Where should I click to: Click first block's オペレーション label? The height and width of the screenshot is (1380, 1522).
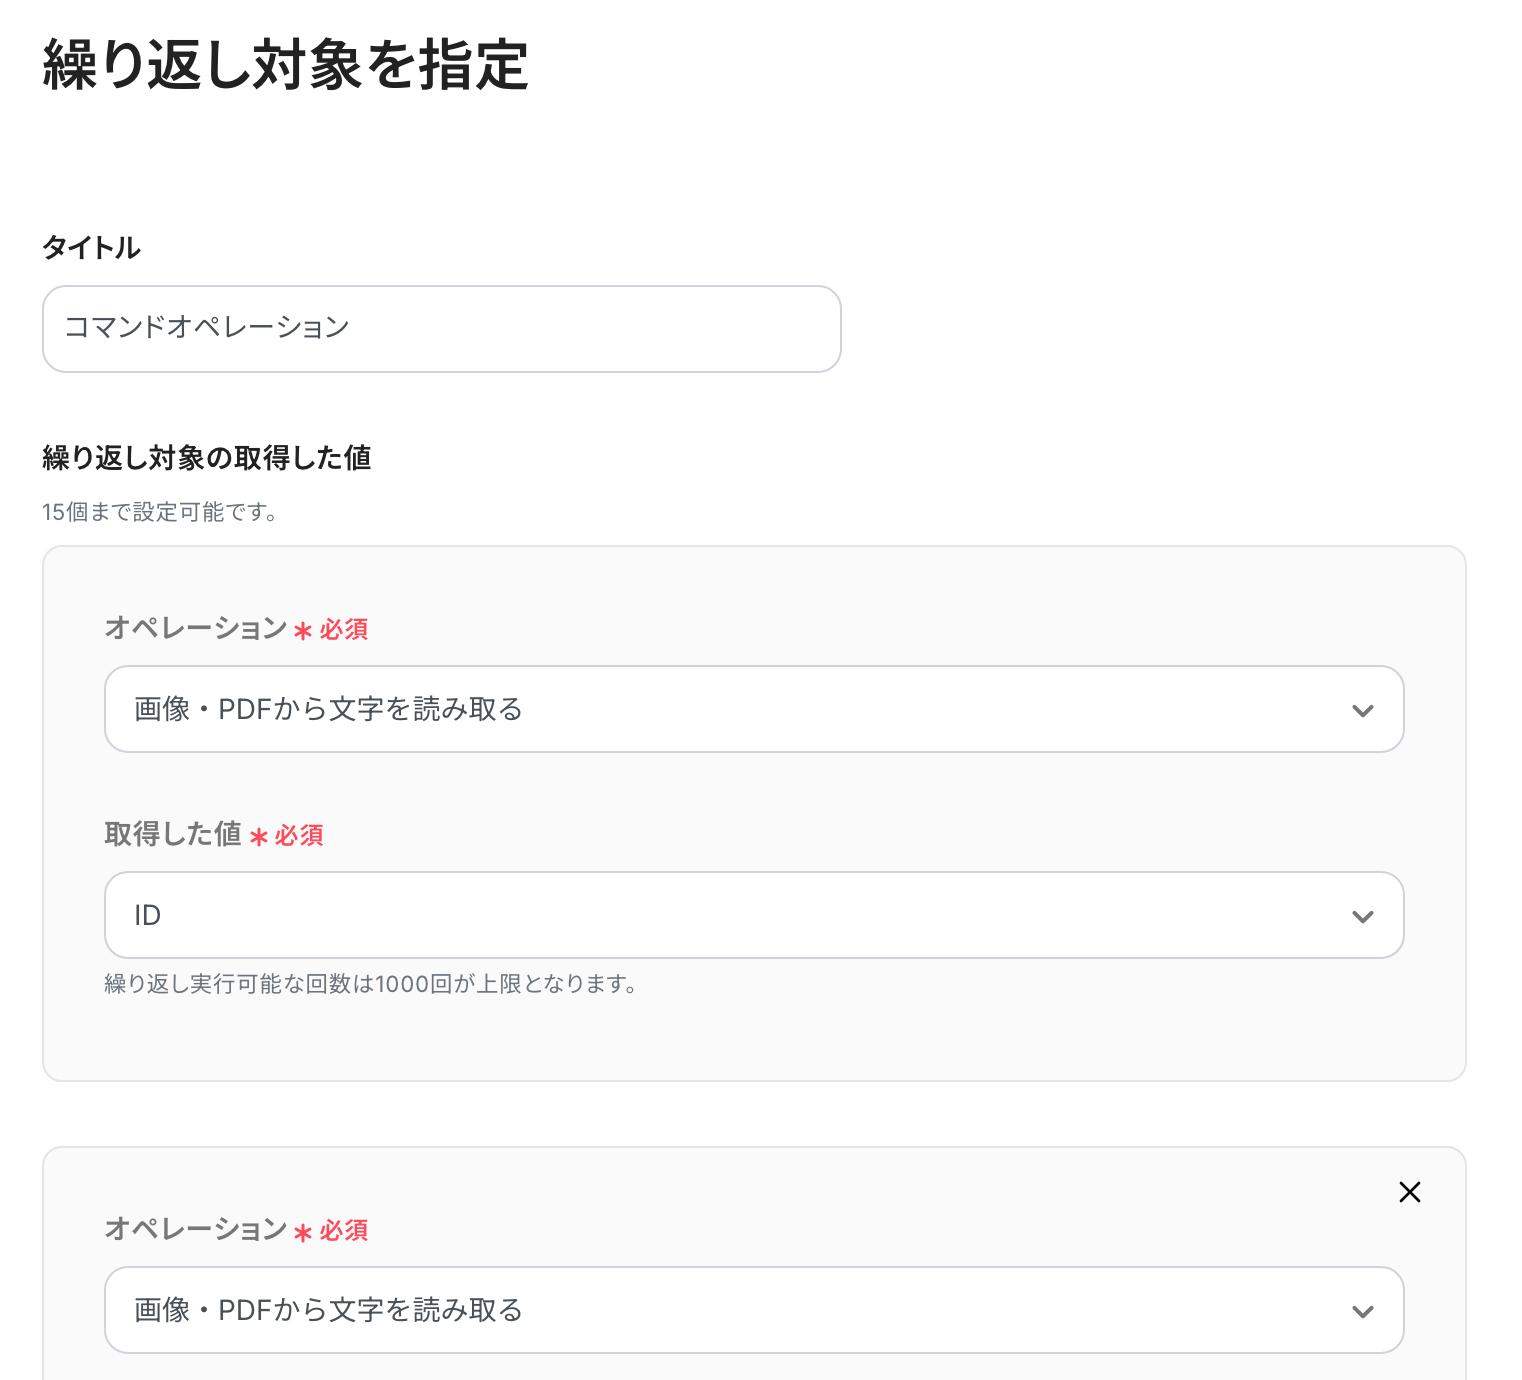[196, 628]
